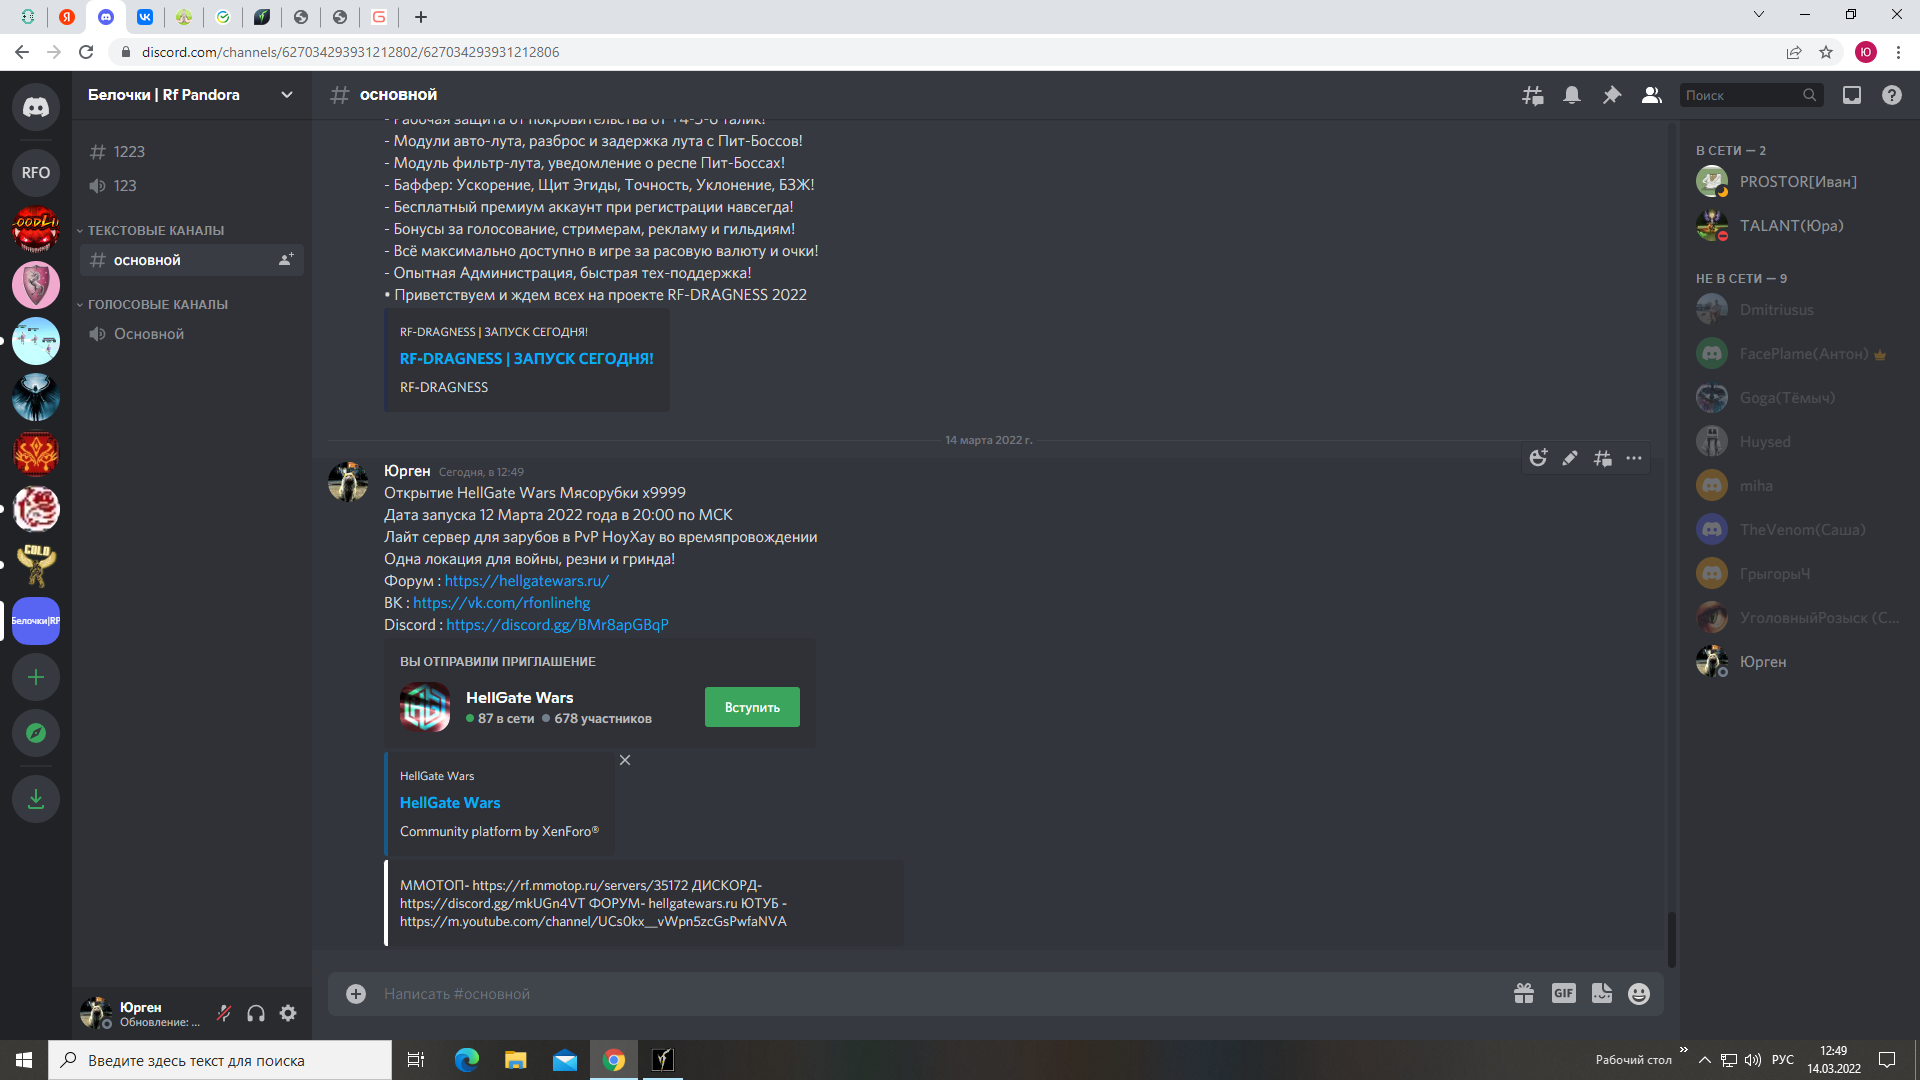The height and width of the screenshot is (1080, 1920).
Task: Click attach file plus button
Action: (x=356, y=993)
